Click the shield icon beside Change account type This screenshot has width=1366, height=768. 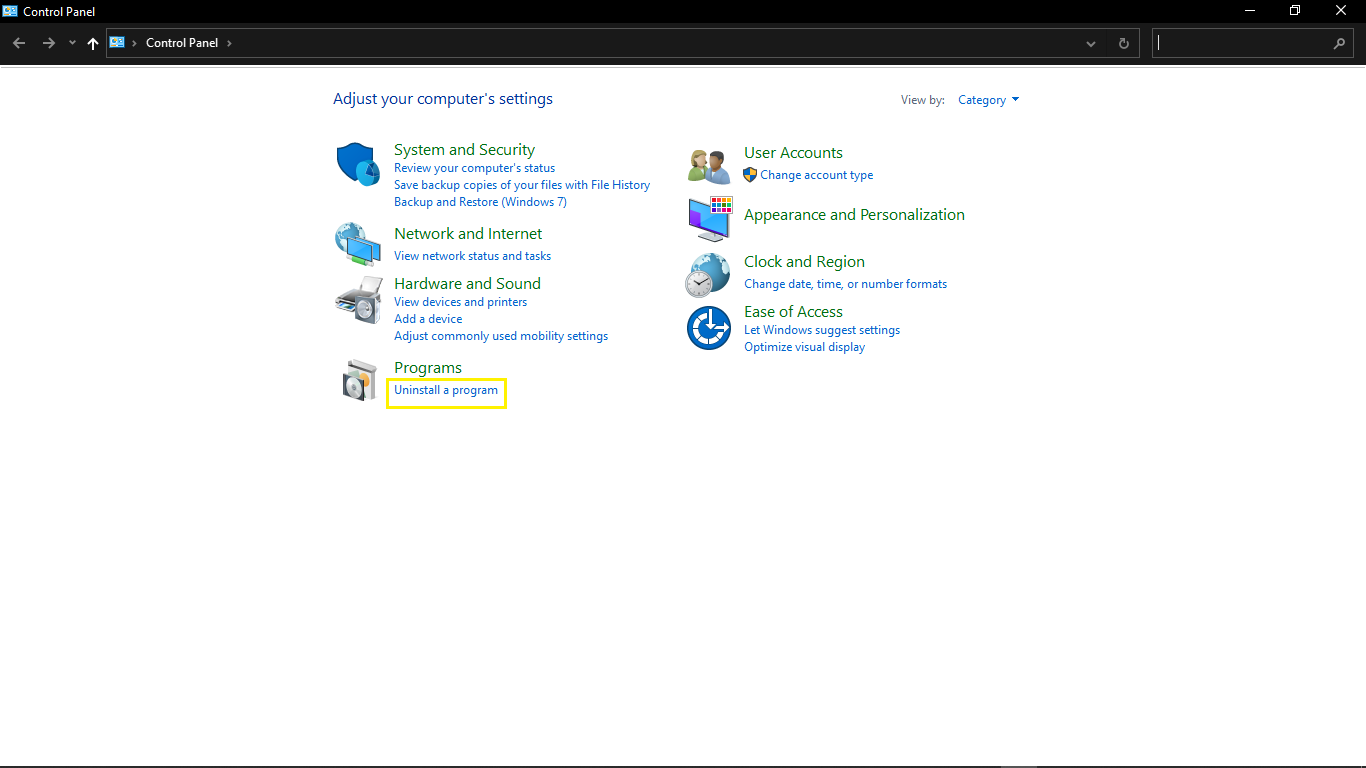click(x=750, y=175)
